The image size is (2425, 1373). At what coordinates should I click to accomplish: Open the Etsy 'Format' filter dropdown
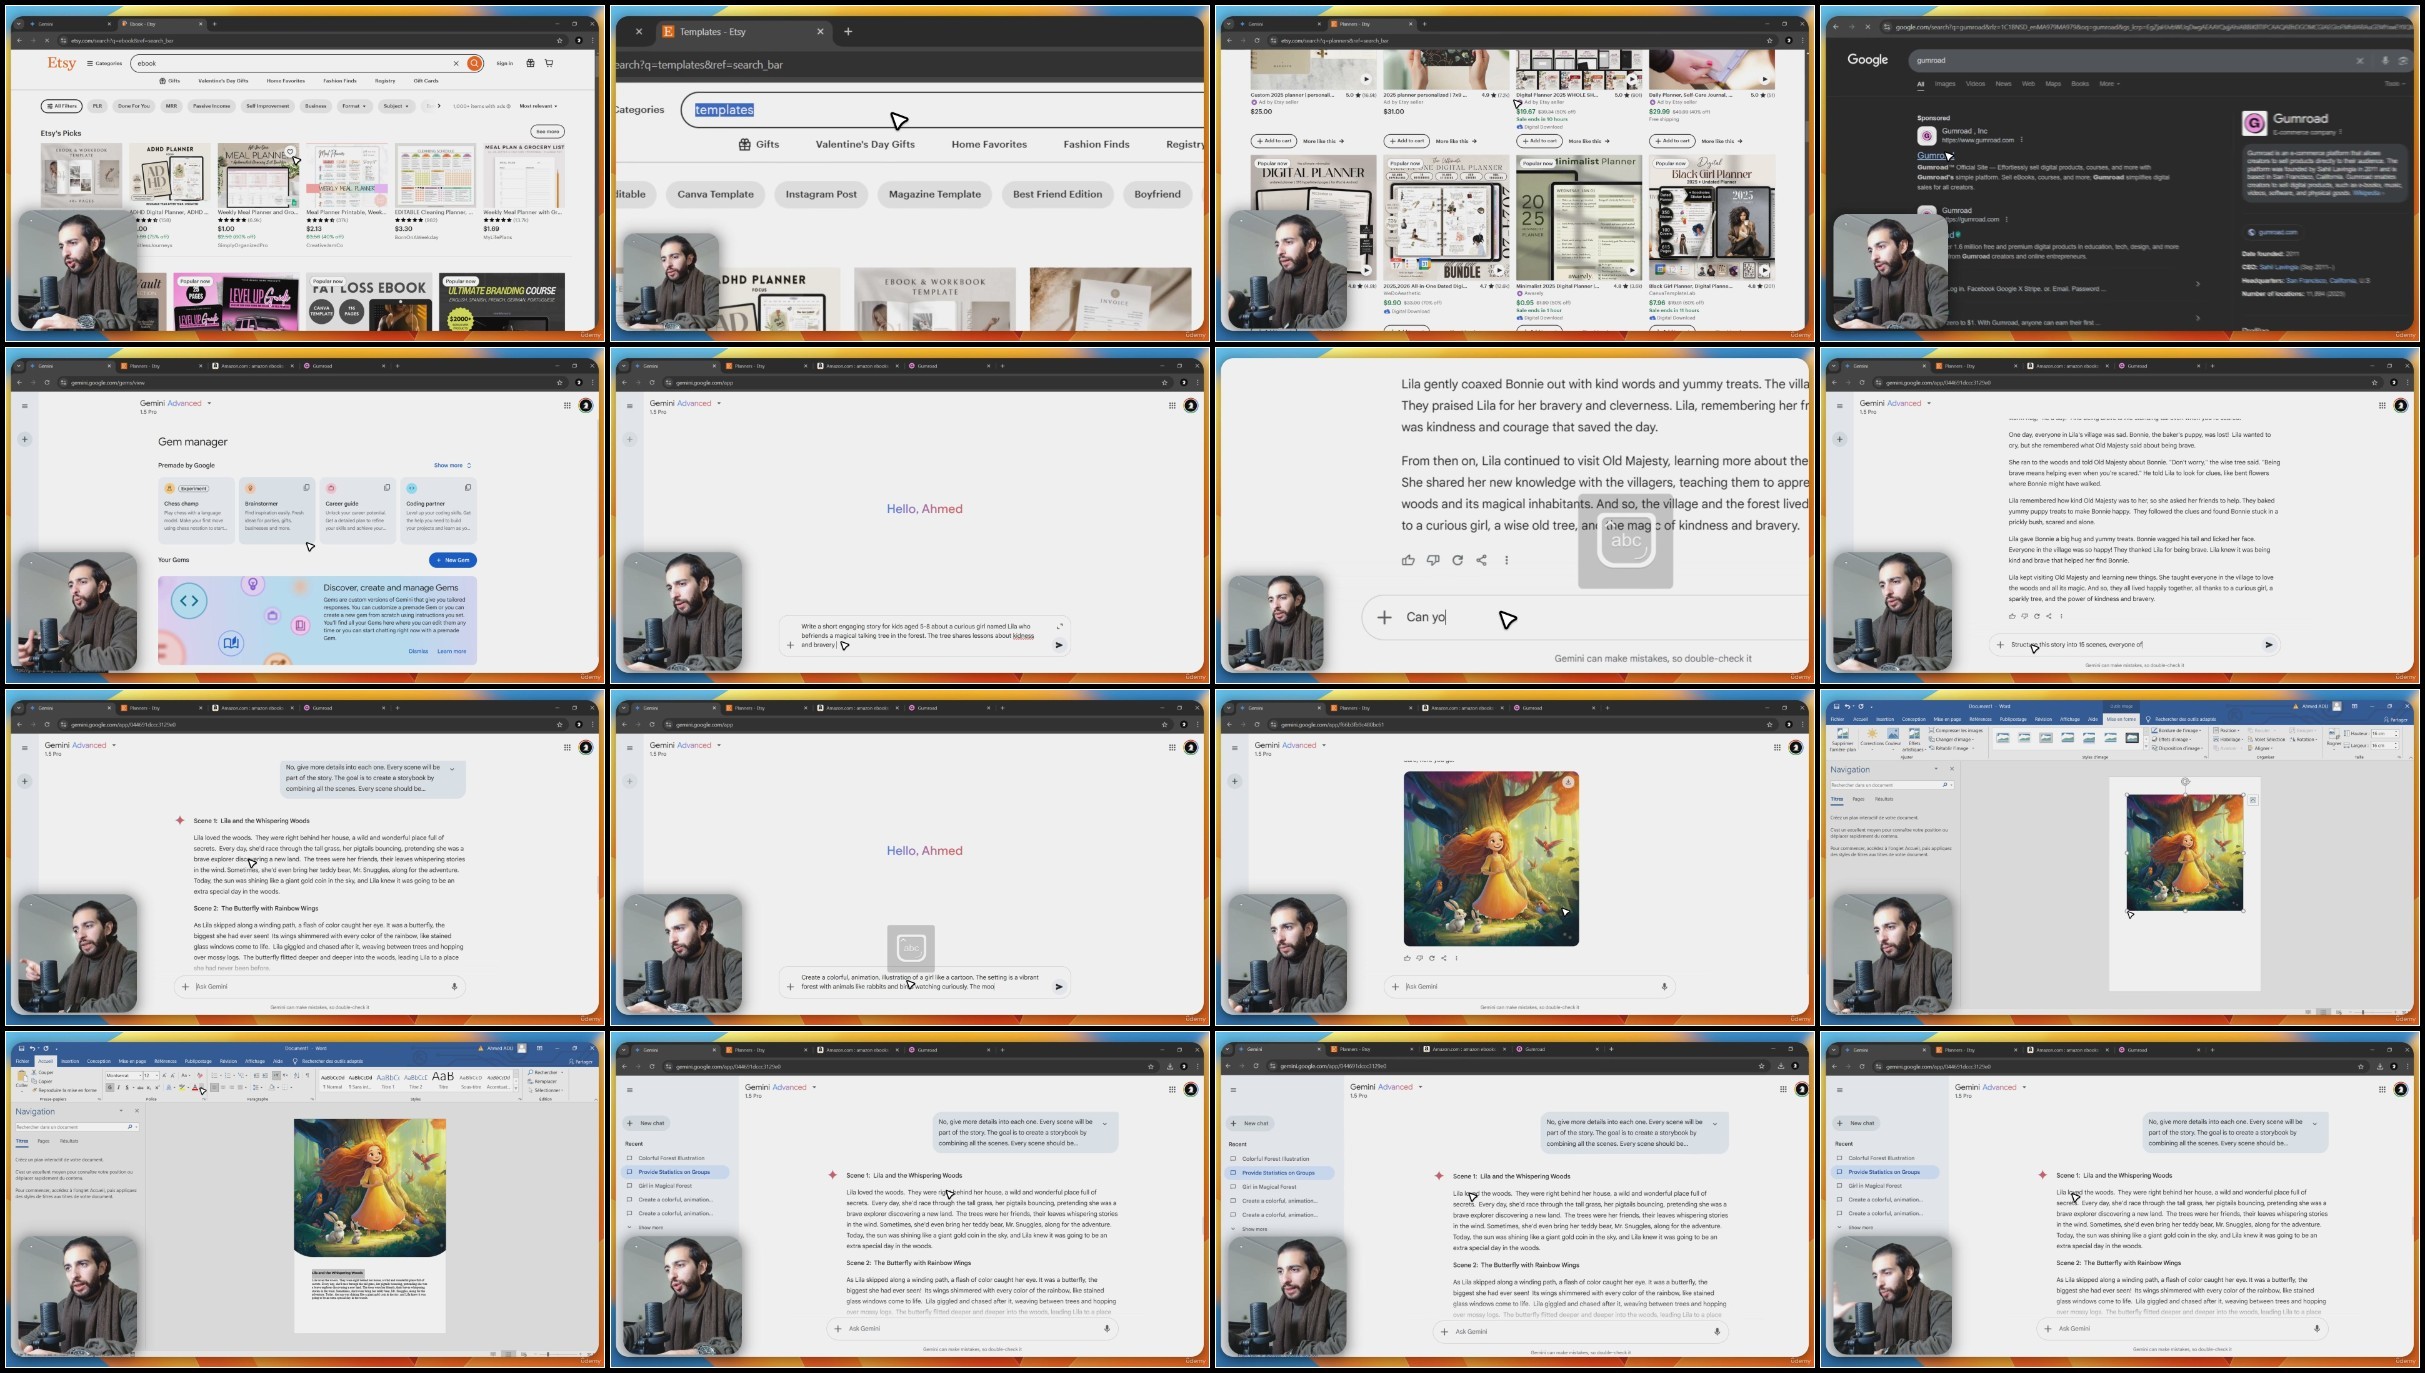(354, 106)
